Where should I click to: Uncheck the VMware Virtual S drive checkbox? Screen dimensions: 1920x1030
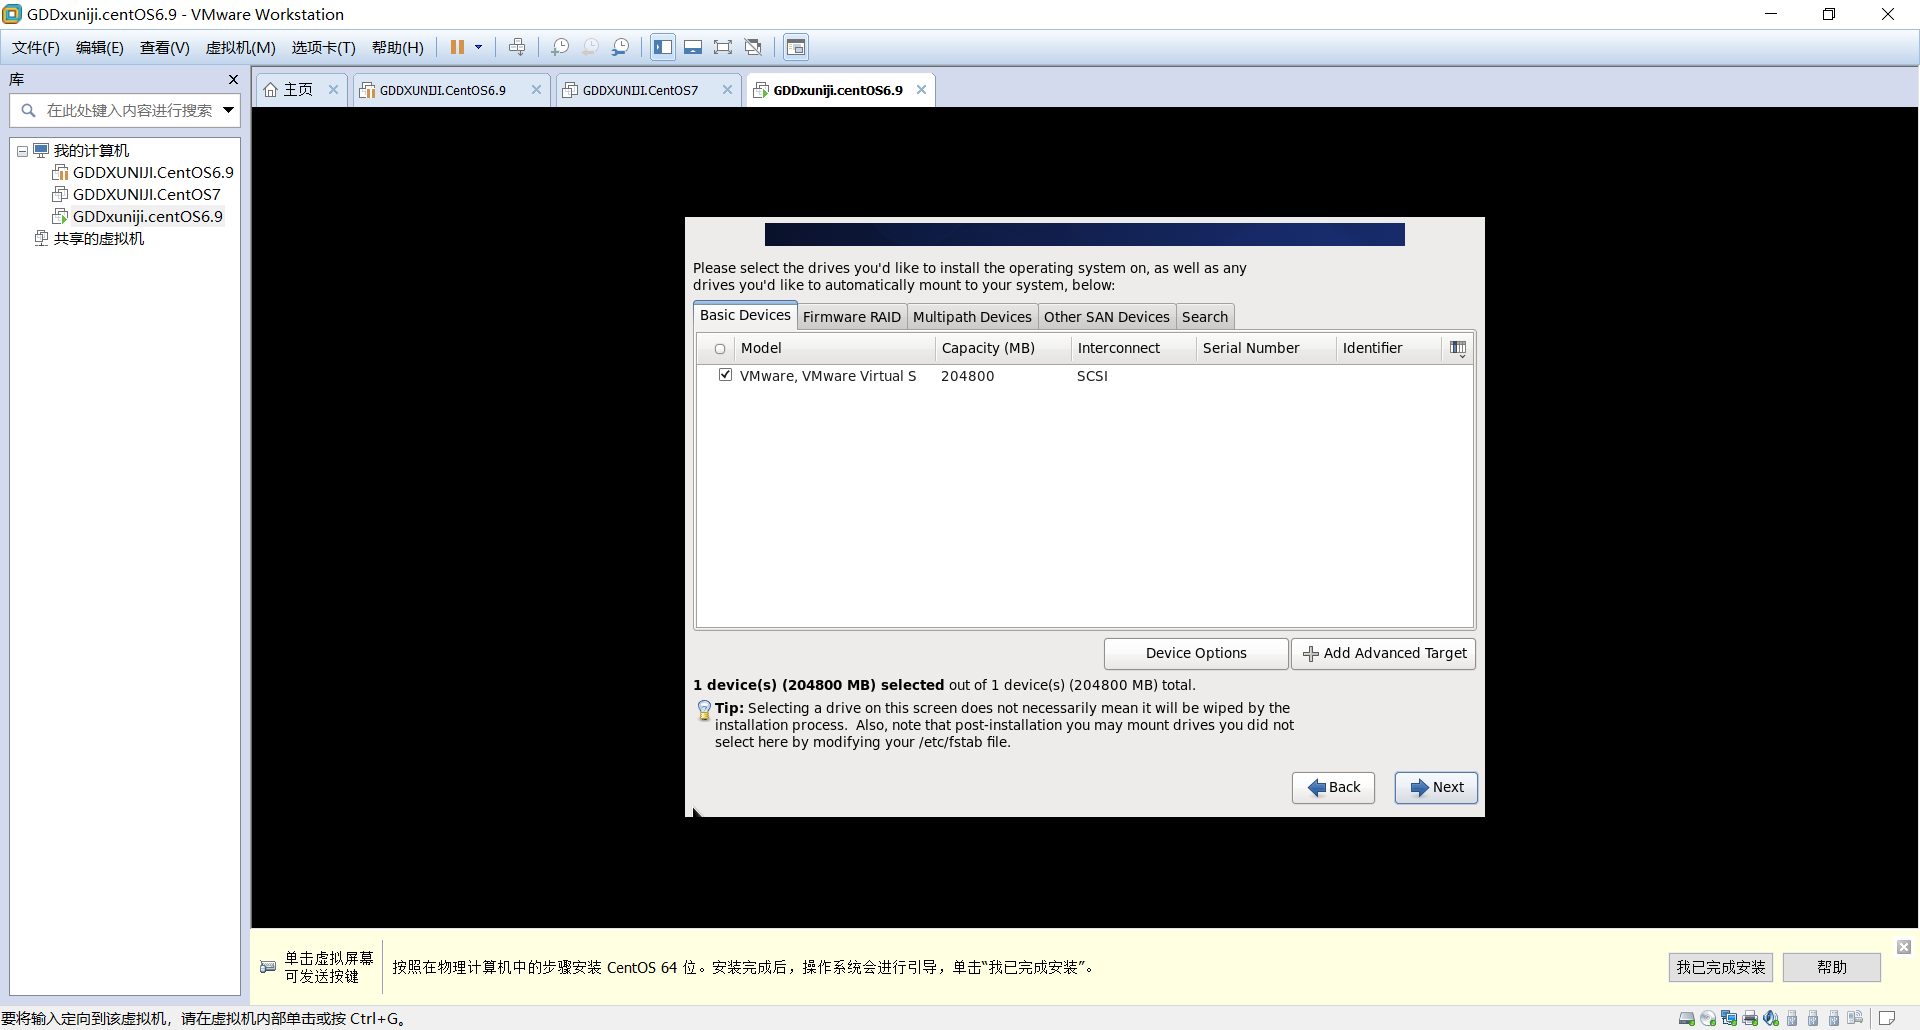[x=725, y=375]
